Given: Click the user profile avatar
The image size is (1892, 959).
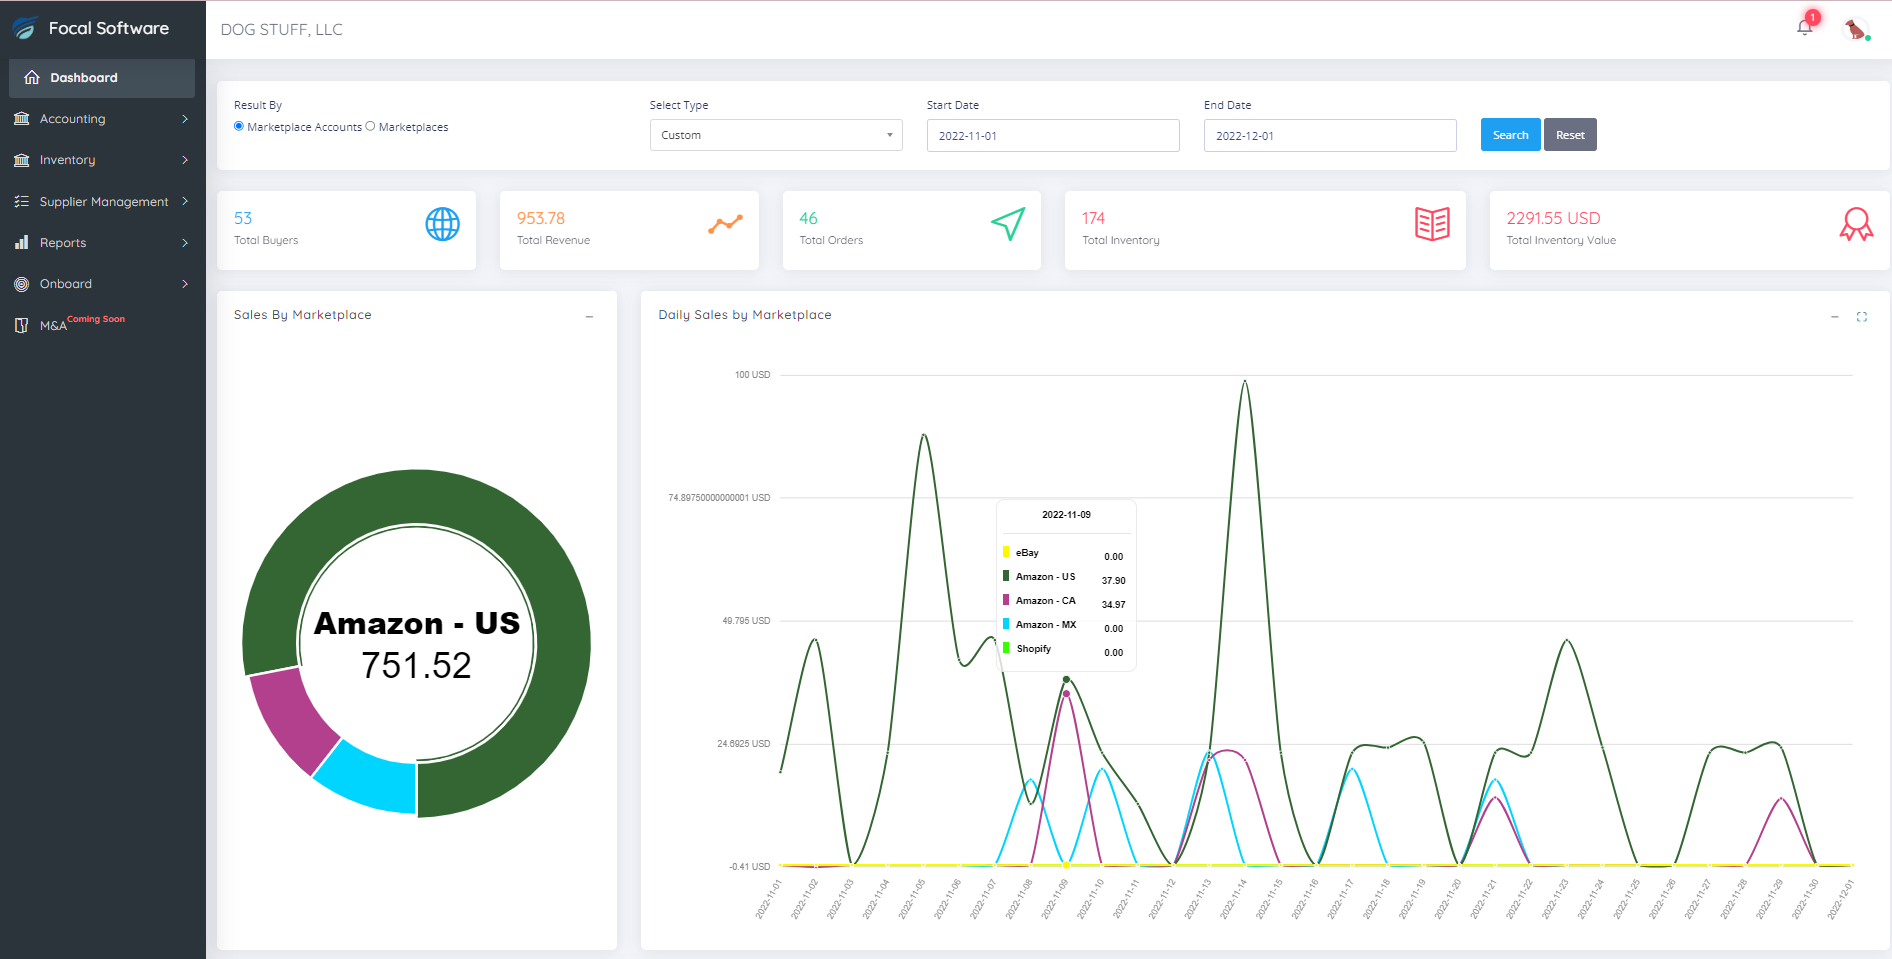Looking at the screenshot, I should 1855,29.
